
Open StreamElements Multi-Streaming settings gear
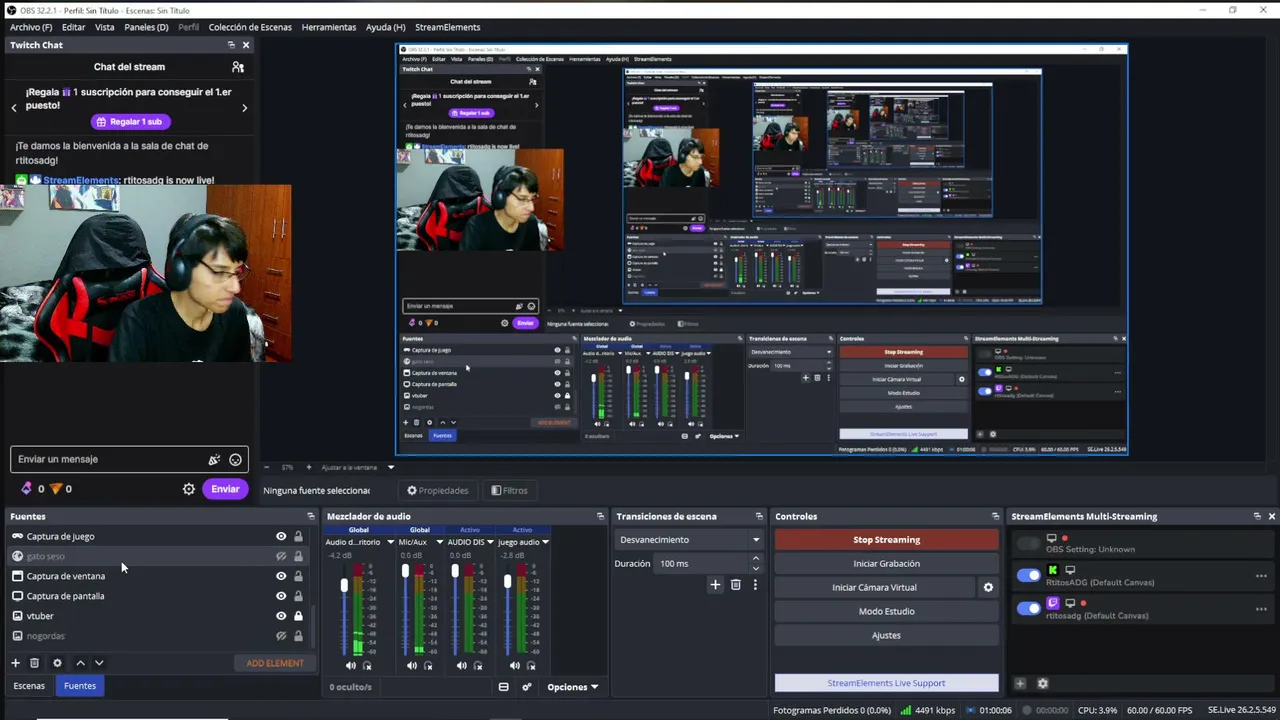tap(1043, 683)
